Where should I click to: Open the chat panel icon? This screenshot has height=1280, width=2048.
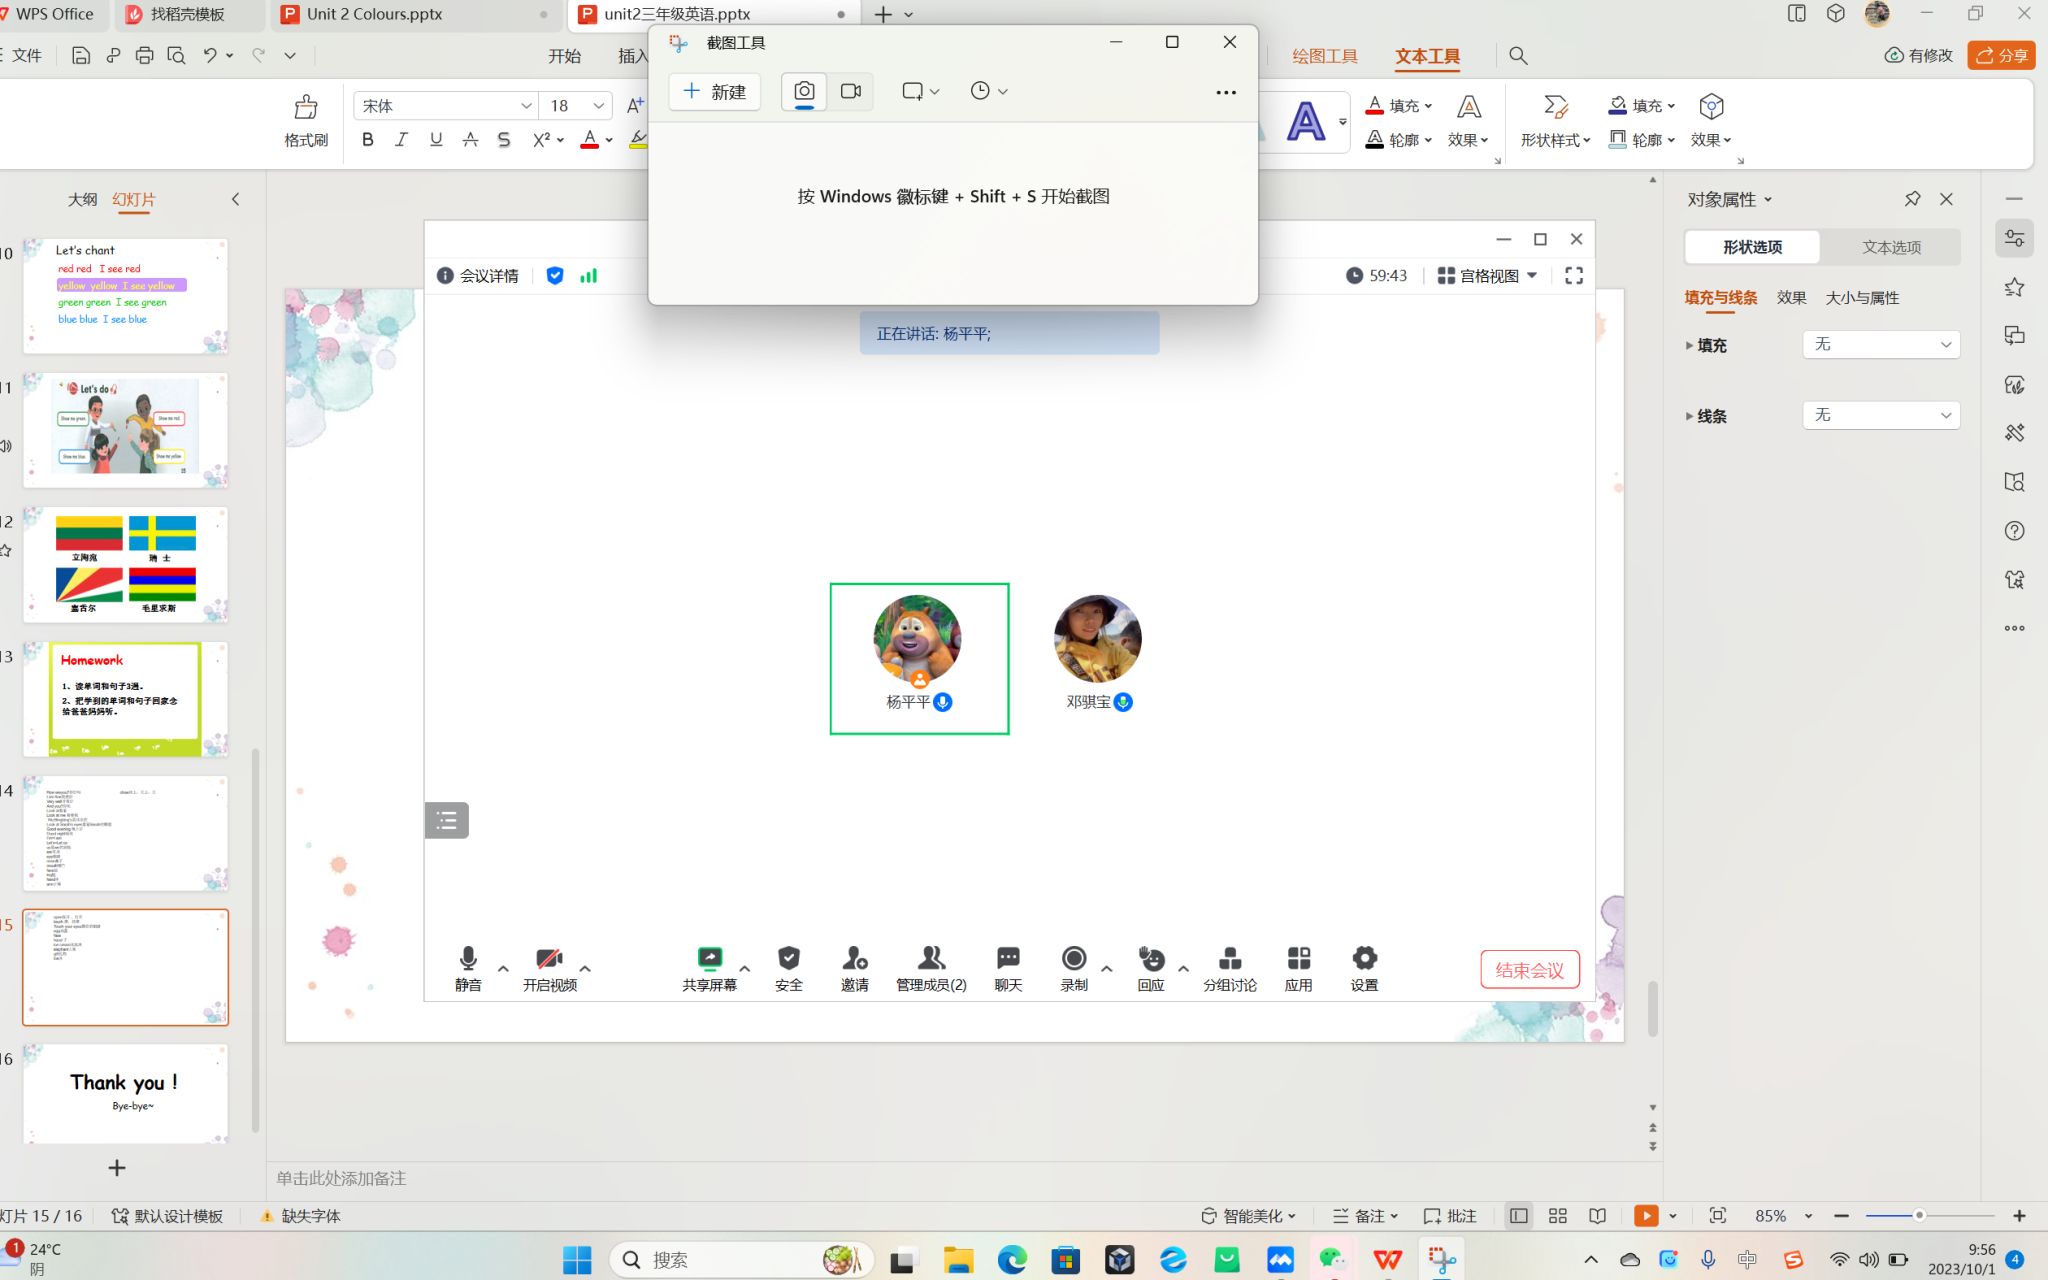pyautogui.click(x=1008, y=959)
